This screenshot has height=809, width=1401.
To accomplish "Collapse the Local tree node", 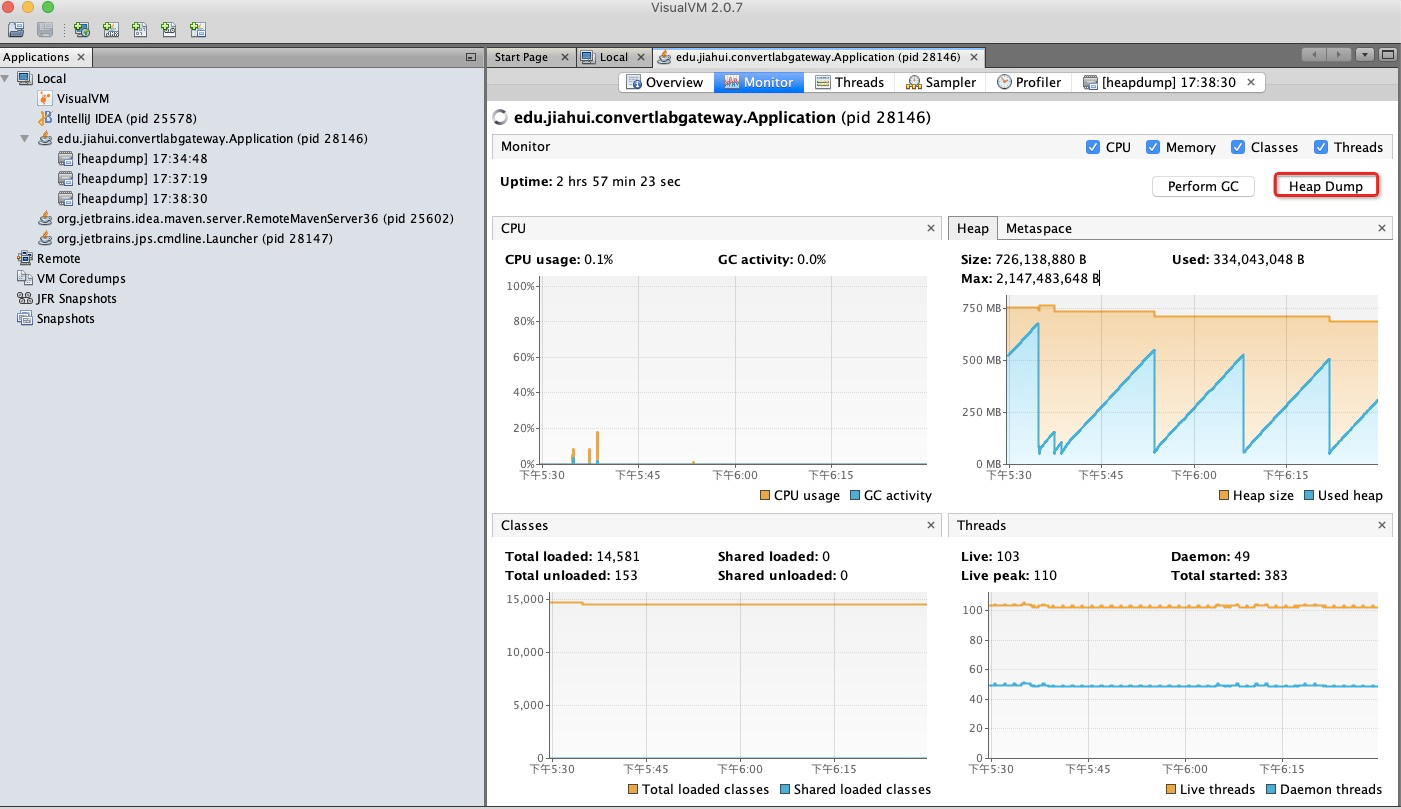I will click(x=7, y=78).
